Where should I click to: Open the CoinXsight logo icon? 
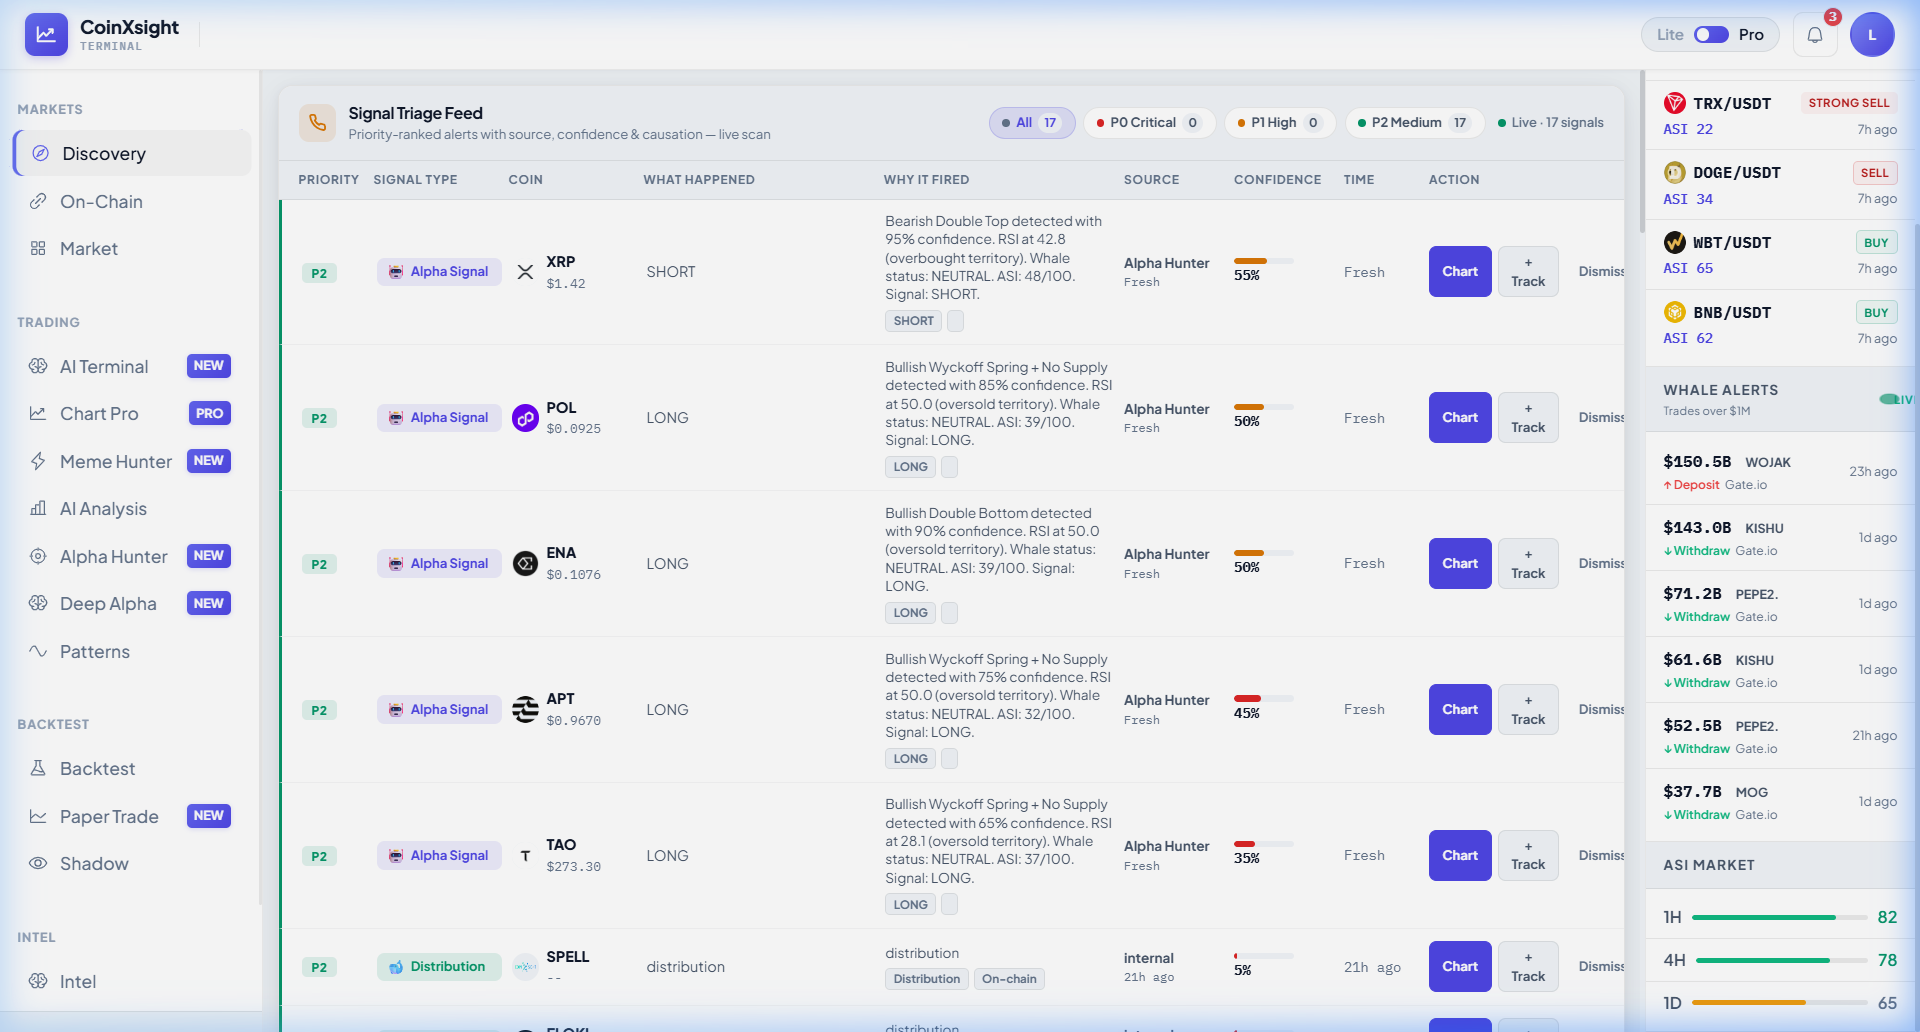46,34
